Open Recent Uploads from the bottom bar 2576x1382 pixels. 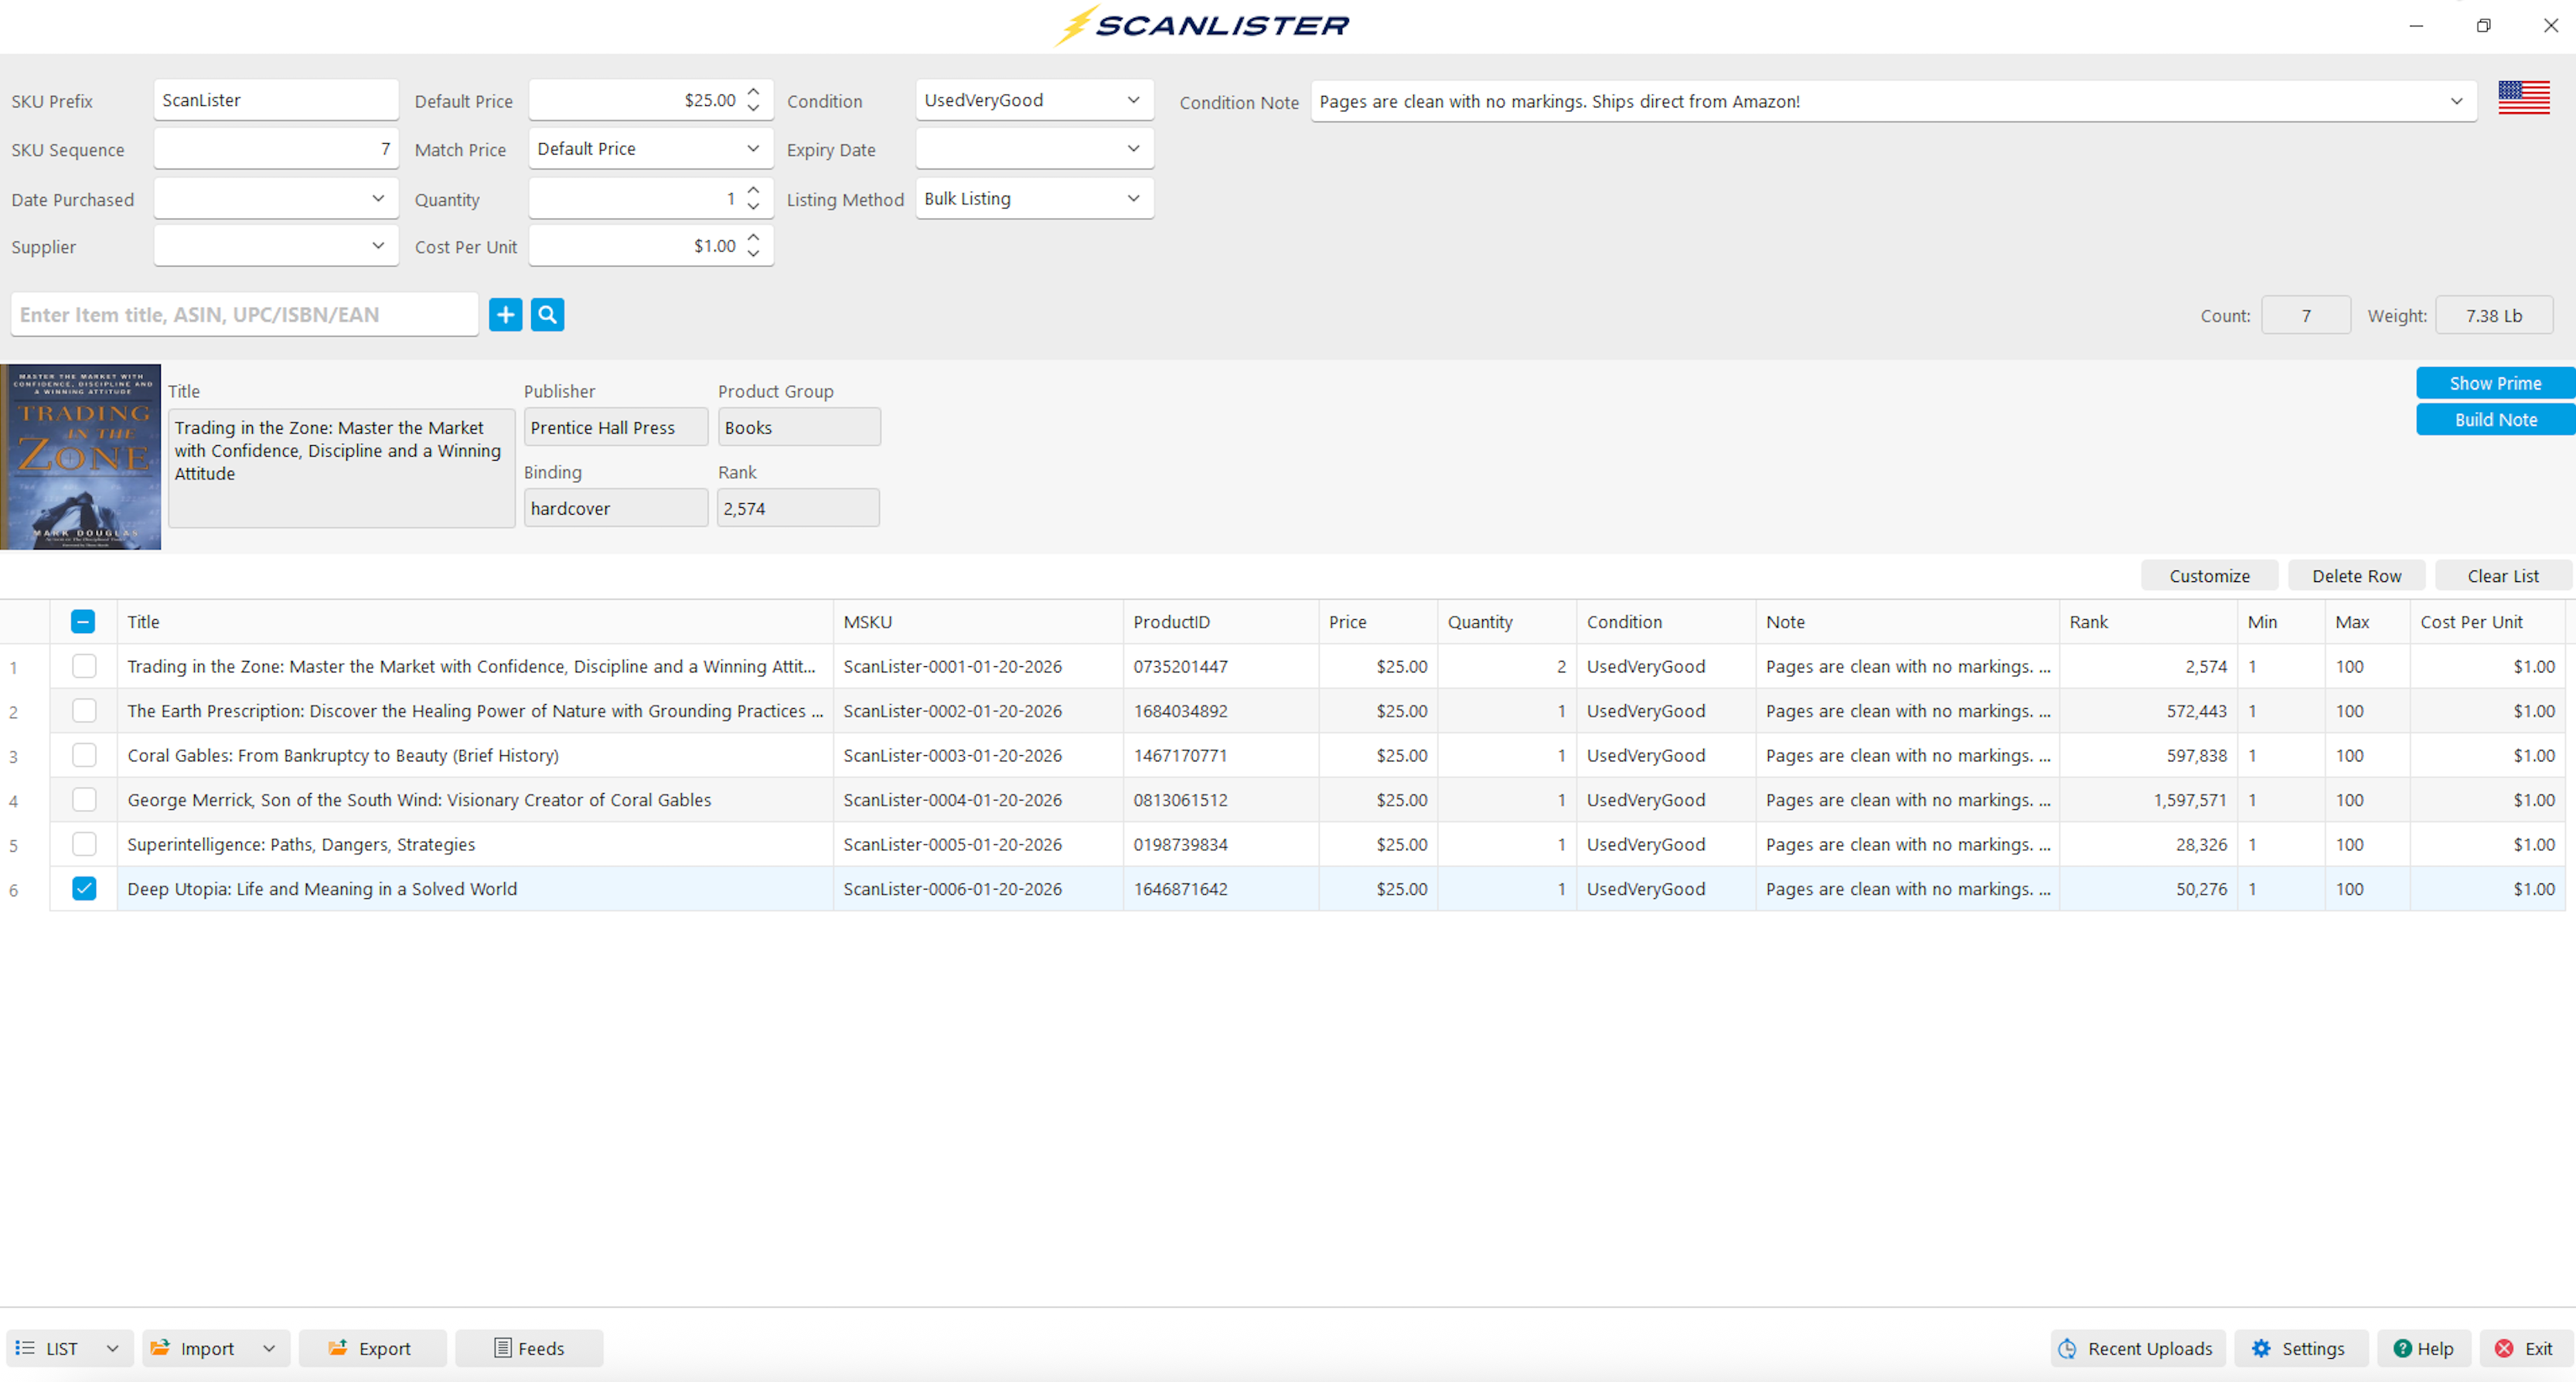[x=2137, y=1348]
